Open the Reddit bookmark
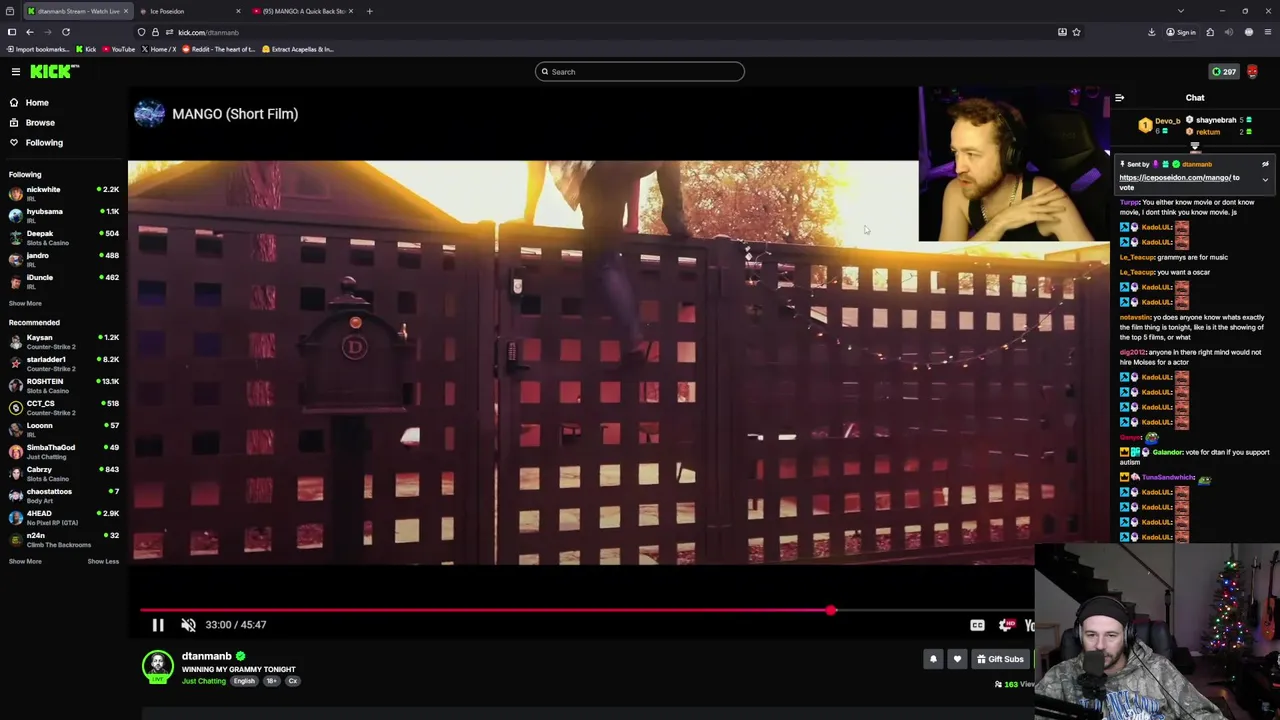This screenshot has height=720, width=1280. 220,49
